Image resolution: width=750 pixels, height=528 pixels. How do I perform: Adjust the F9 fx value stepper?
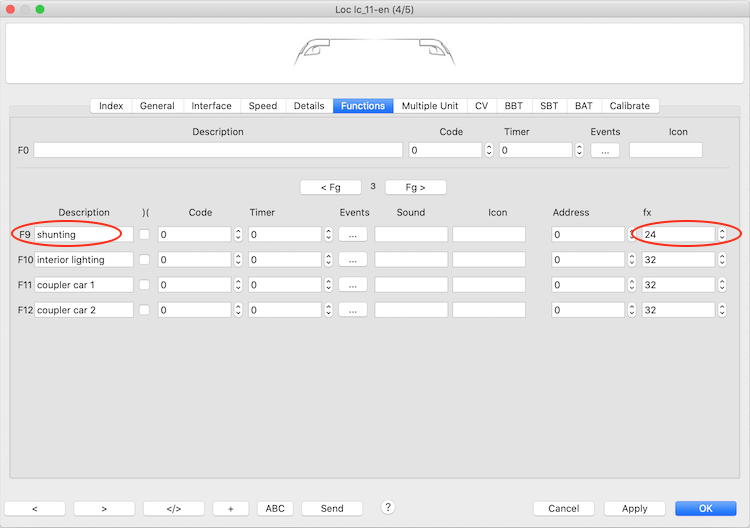[721, 234]
